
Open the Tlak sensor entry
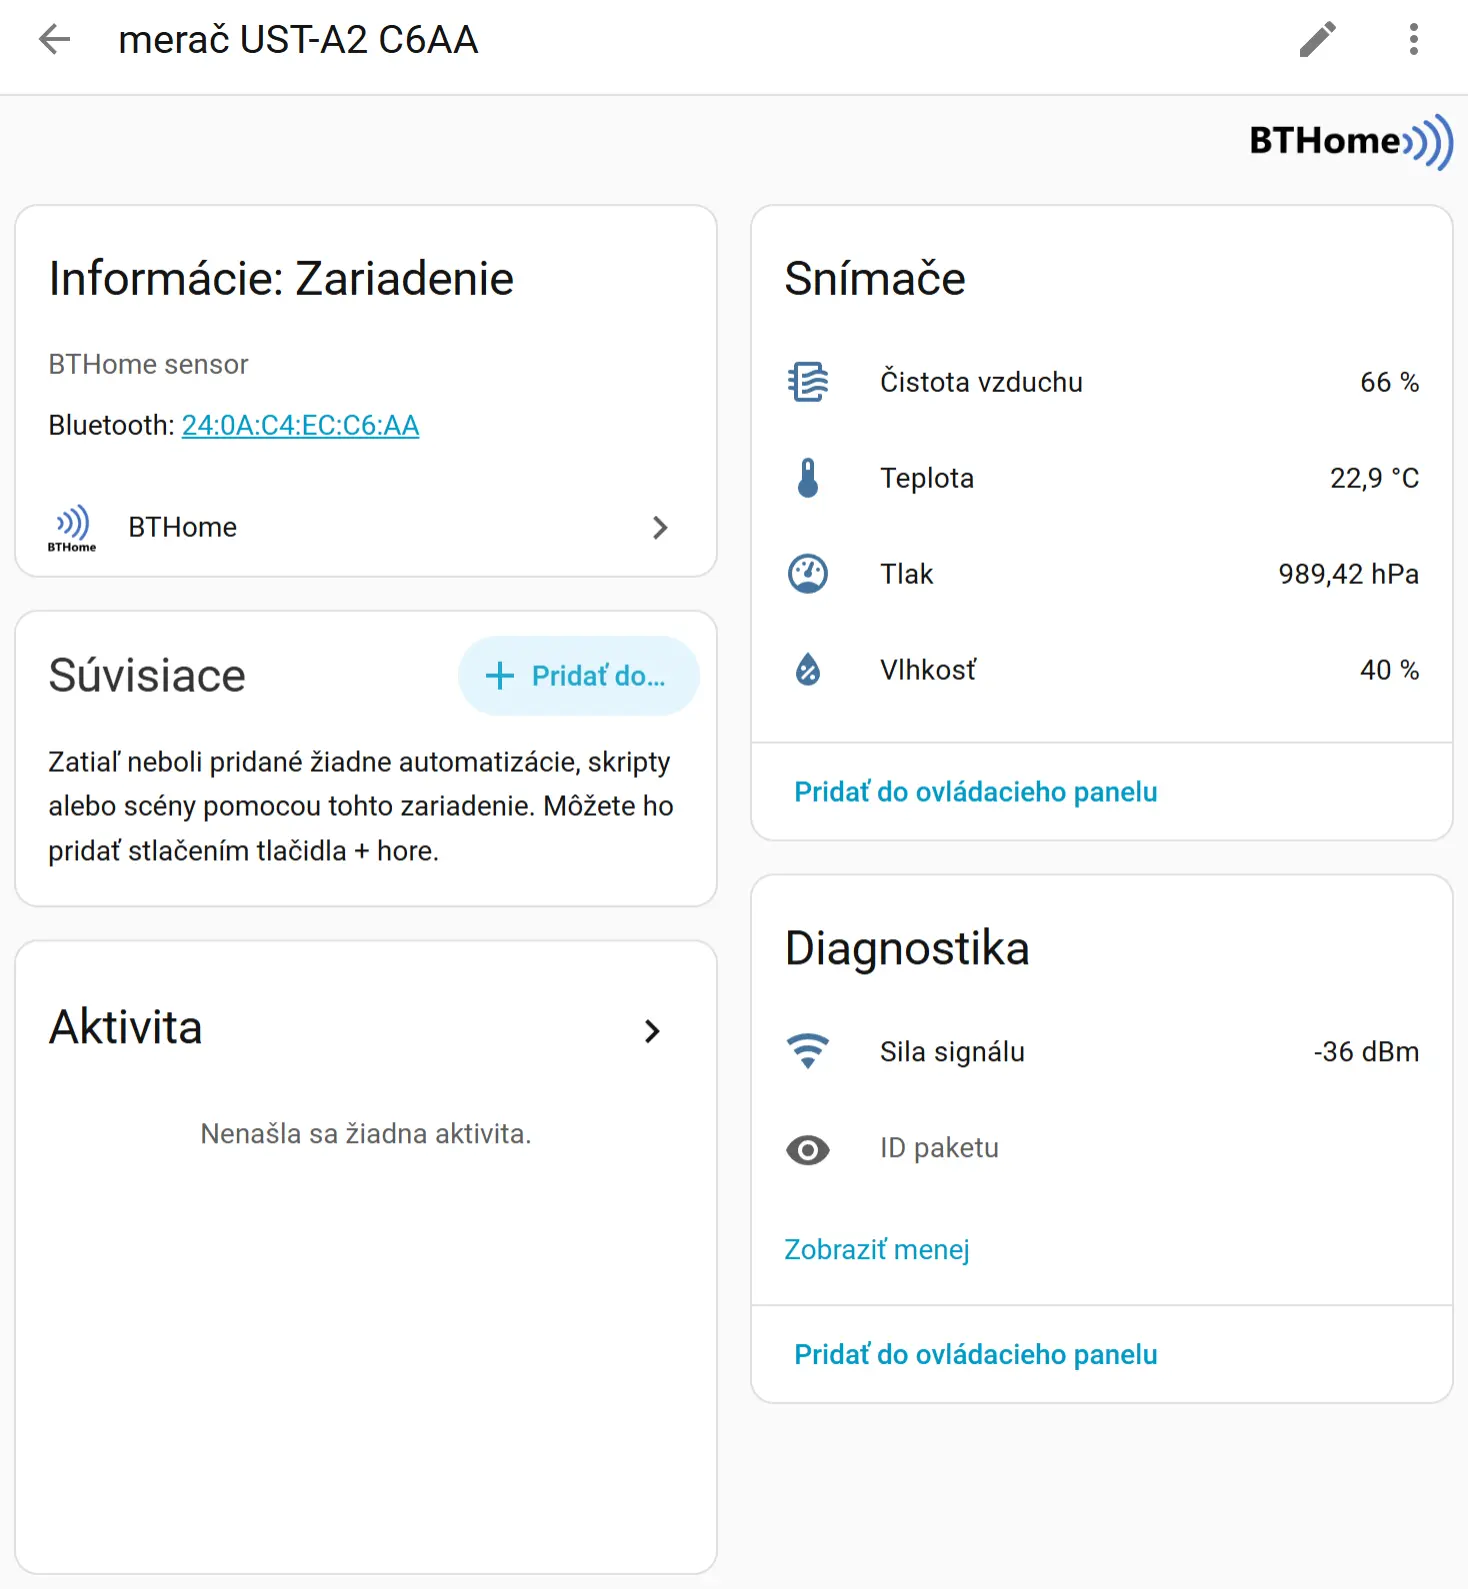click(x=1102, y=574)
